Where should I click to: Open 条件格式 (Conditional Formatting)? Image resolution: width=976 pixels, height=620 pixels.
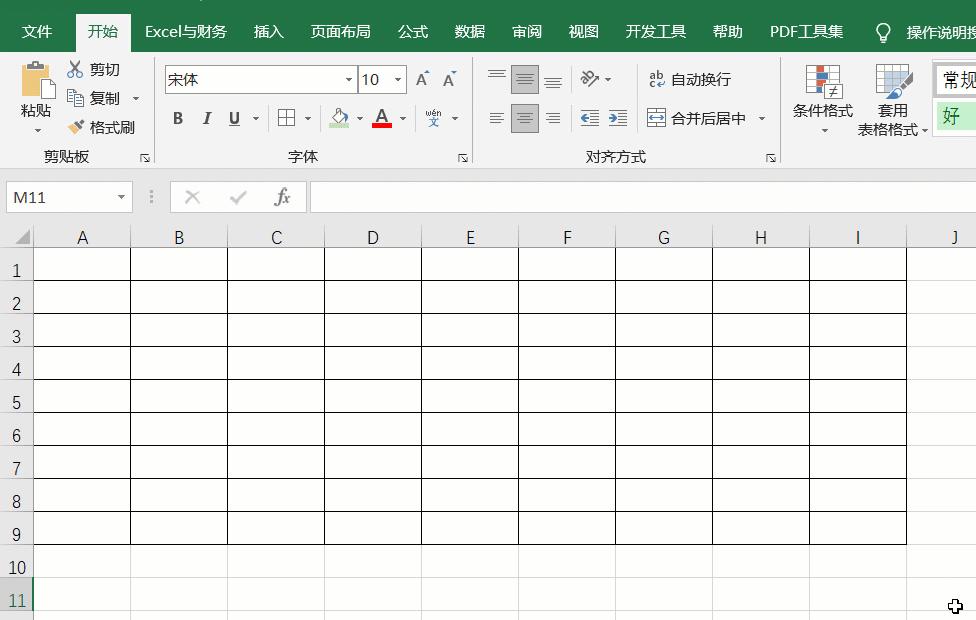(823, 97)
